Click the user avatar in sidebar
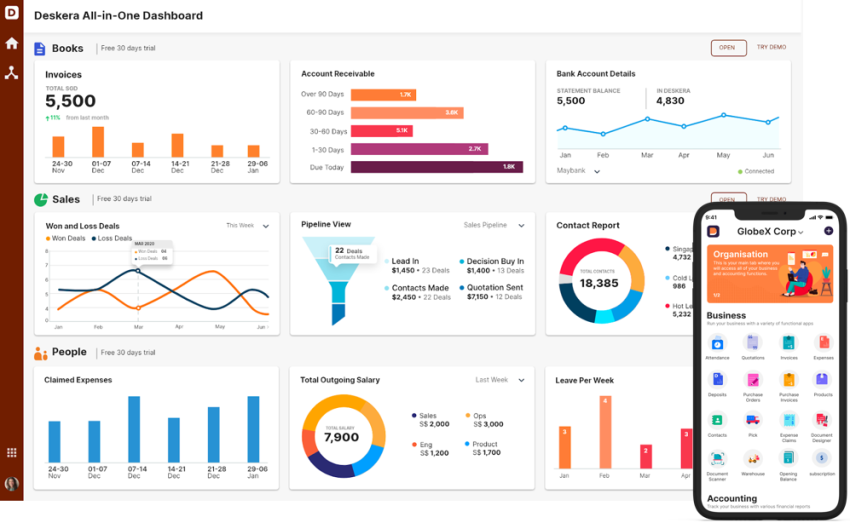The image size is (850, 523). (x=12, y=484)
